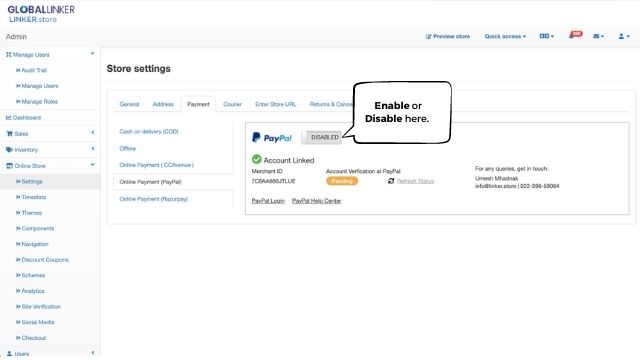Open Themes under Online Store
Image resolution: width=640 pixels, height=360 pixels.
click(x=31, y=213)
